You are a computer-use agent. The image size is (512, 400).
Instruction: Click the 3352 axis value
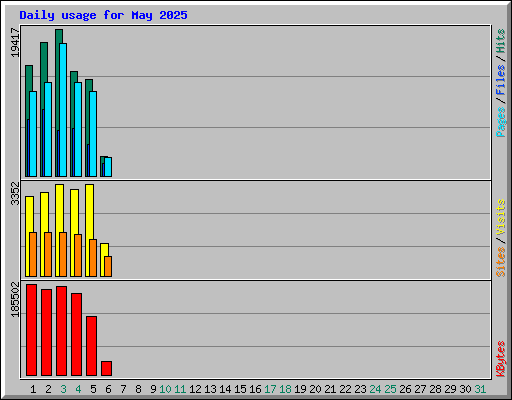(15, 193)
